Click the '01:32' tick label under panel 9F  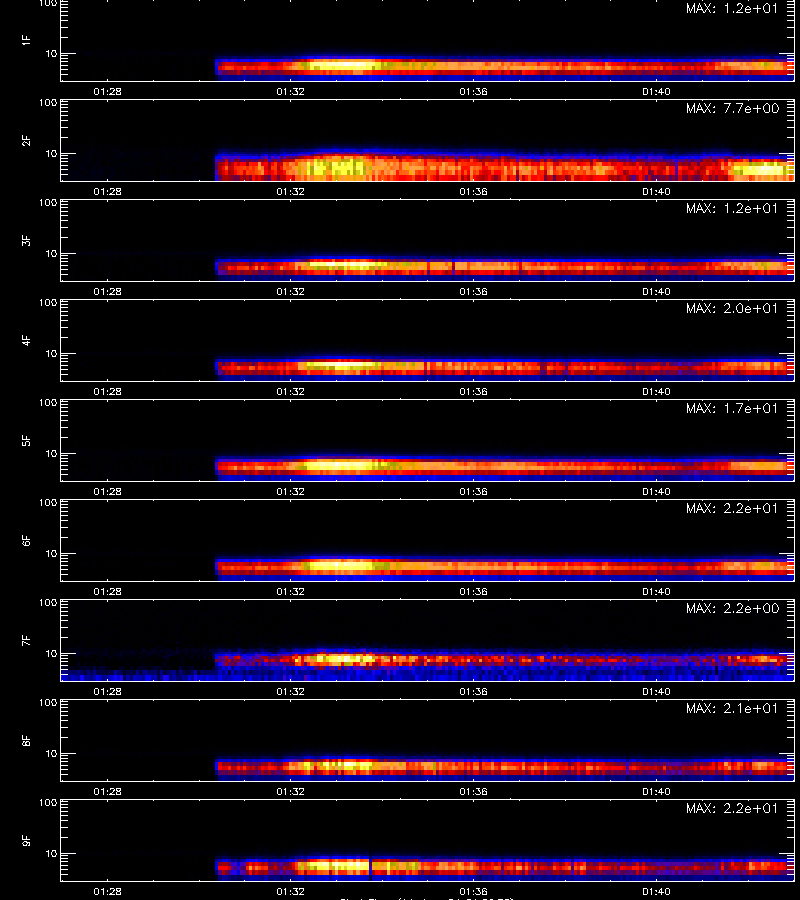[290, 891]
